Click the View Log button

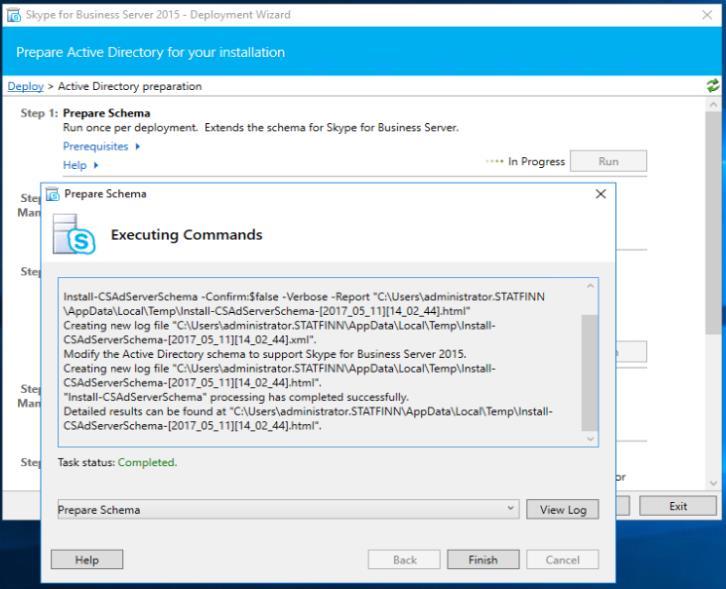563,509
